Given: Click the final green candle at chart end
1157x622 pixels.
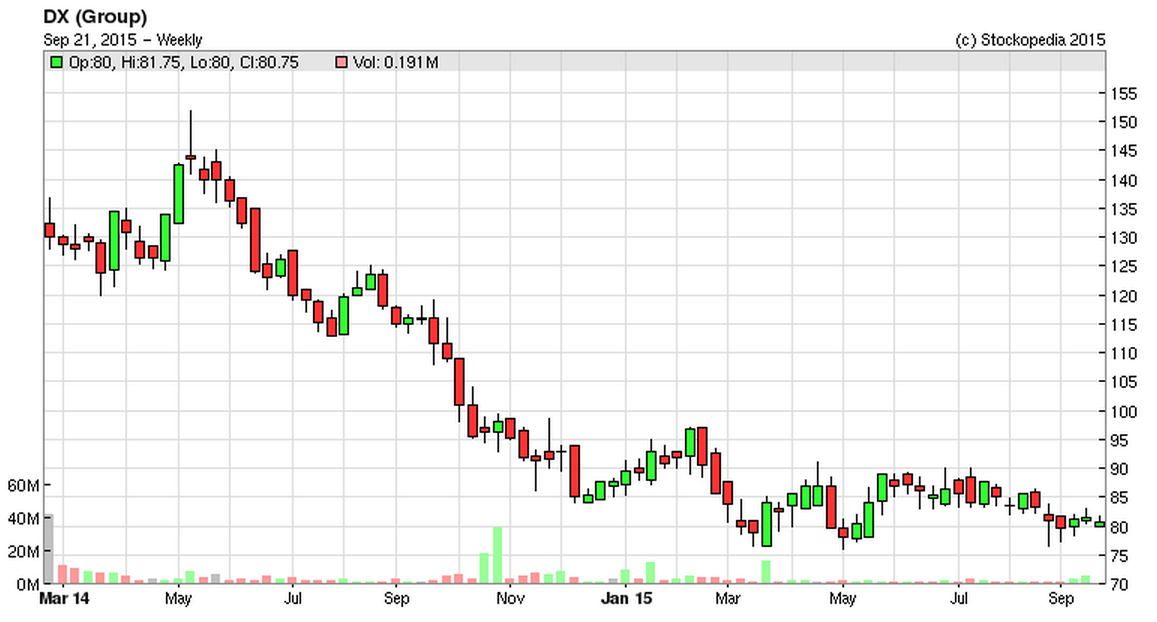Looking at the screenshot, I should [1099, 524].
